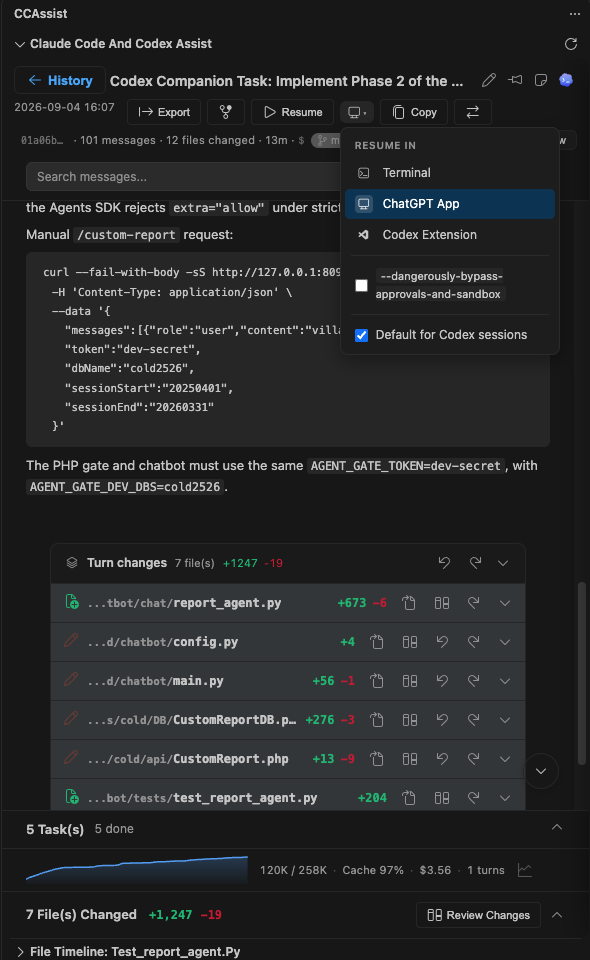The height and width of the screenshot is (960, 590).
Task: Show diff for test_report_agent.py
Action: (442, 798)
